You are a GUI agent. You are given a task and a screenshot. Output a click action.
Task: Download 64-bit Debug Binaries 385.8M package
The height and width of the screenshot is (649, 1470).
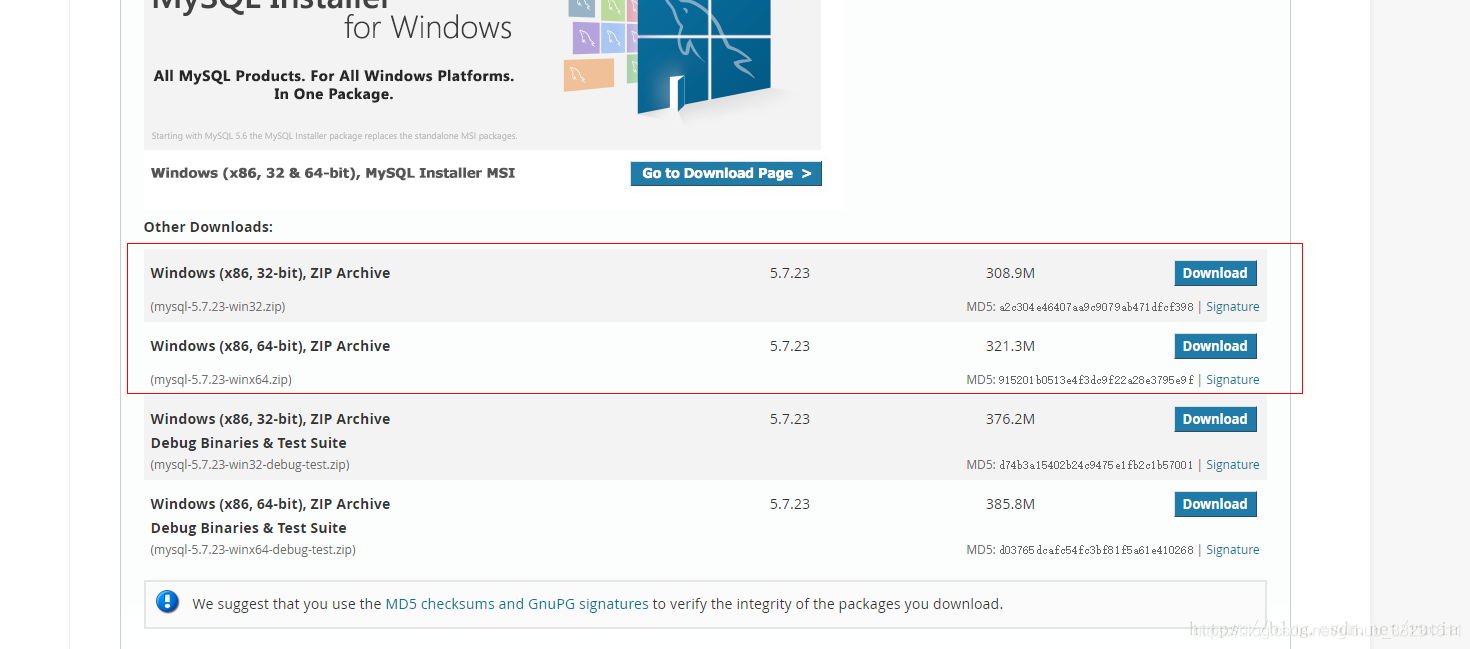(x=1215, y=504)
